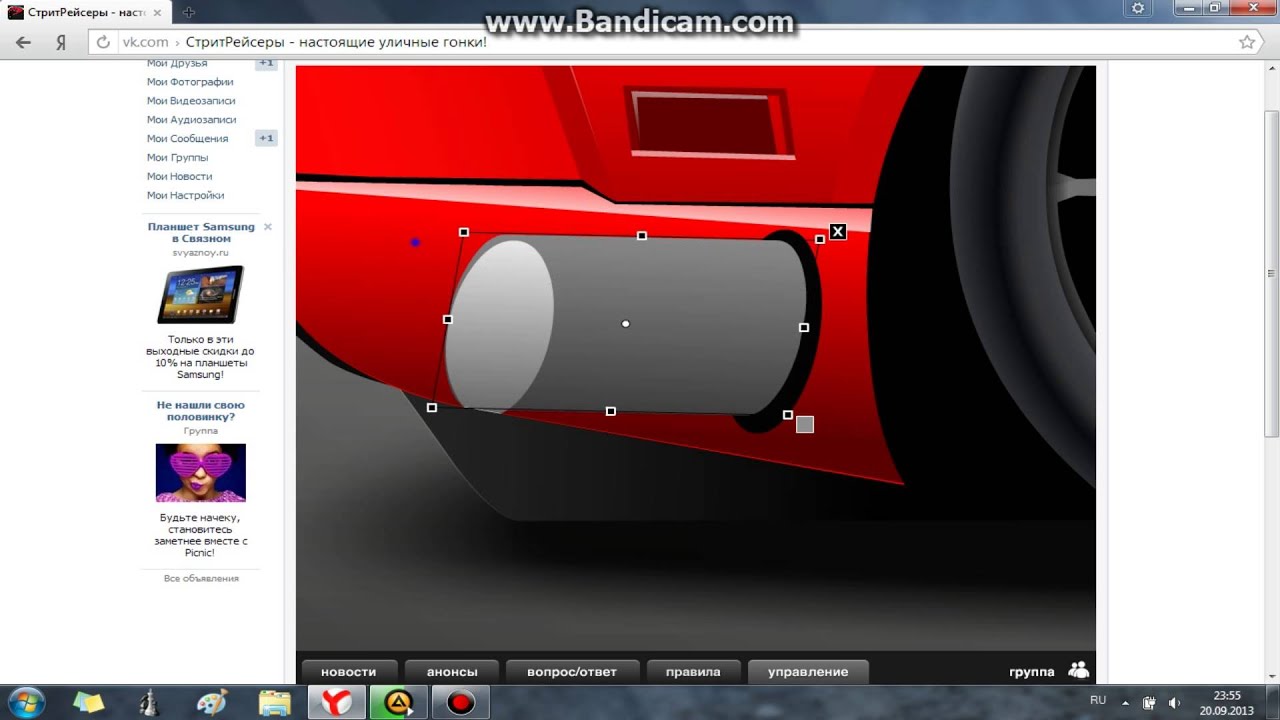This screenshot has width=1280, height=720.
Task: Click the X delete button on the selected pipe
Action: (x=838, y=232)
